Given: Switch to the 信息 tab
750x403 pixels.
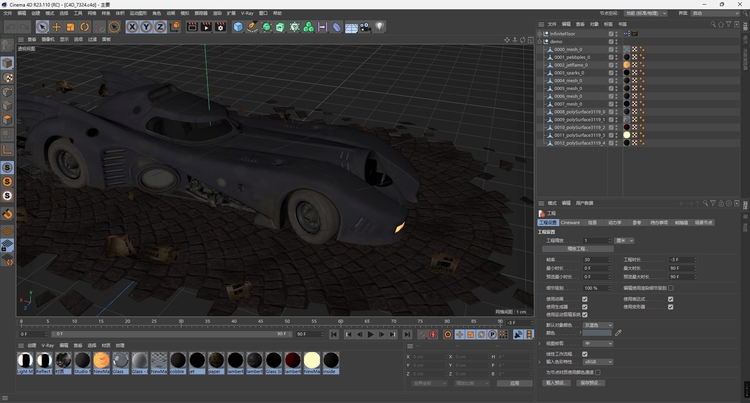Looking at the screenshot, I should [x=592, y=222].
